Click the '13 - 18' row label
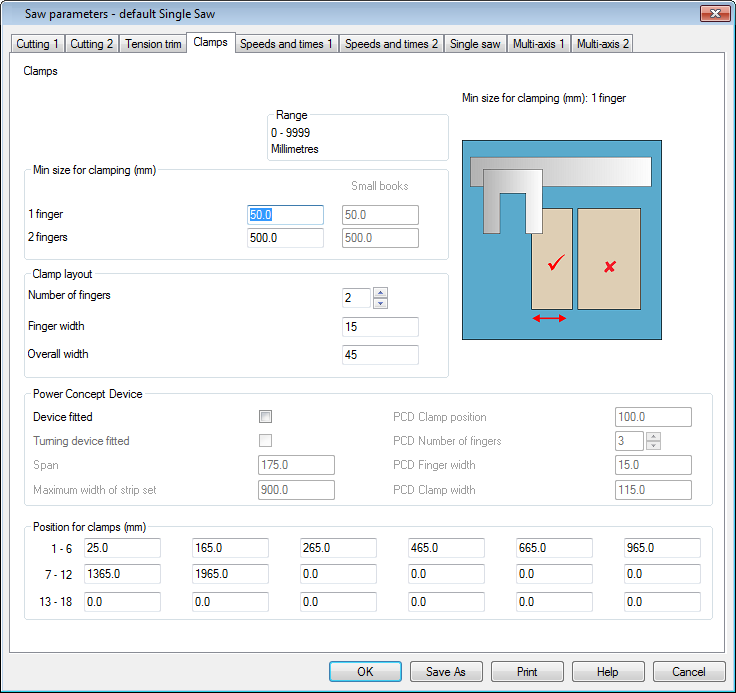Screen dimensions: 736x693 tap(55, 602)
